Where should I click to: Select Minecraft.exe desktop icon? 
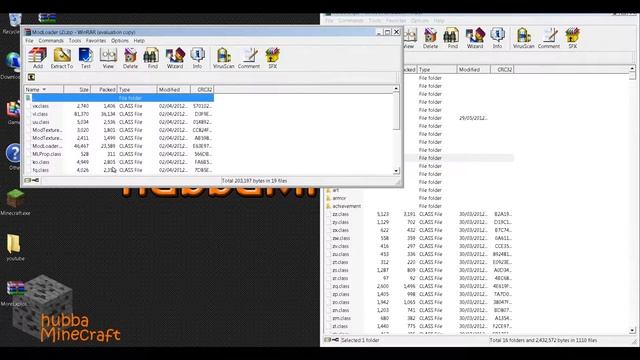click(x=15, y=202)
